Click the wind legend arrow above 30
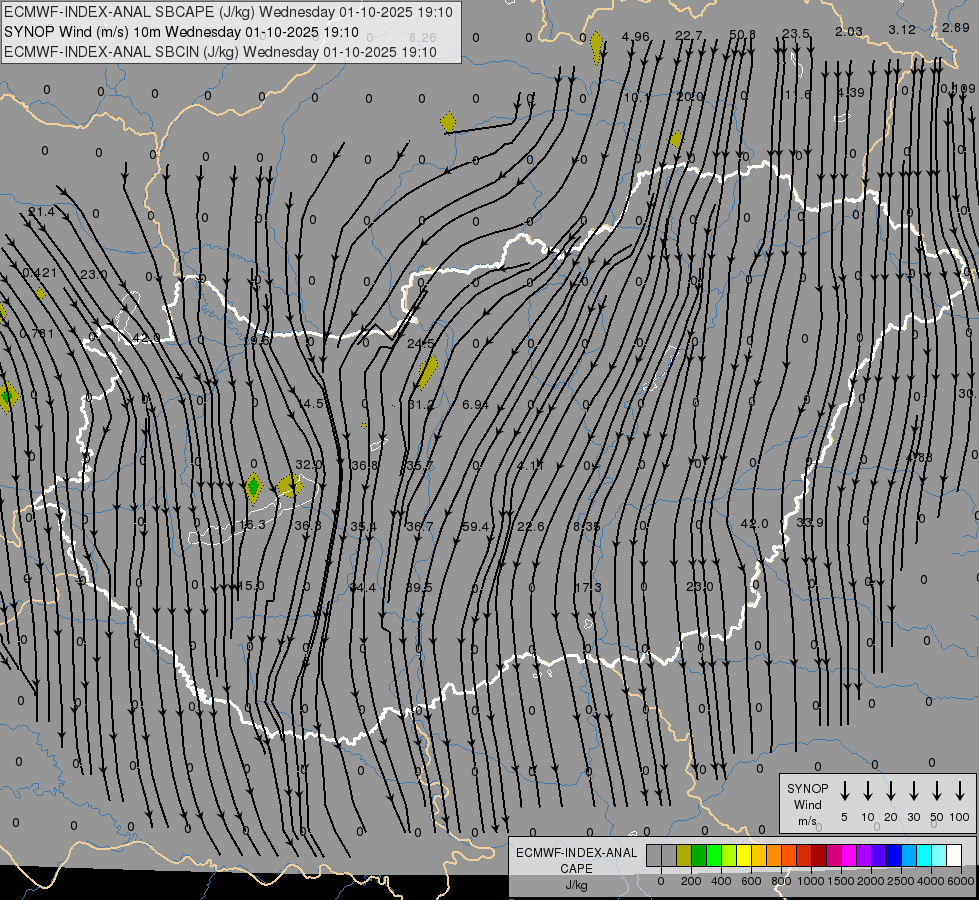 click(914, 791)
